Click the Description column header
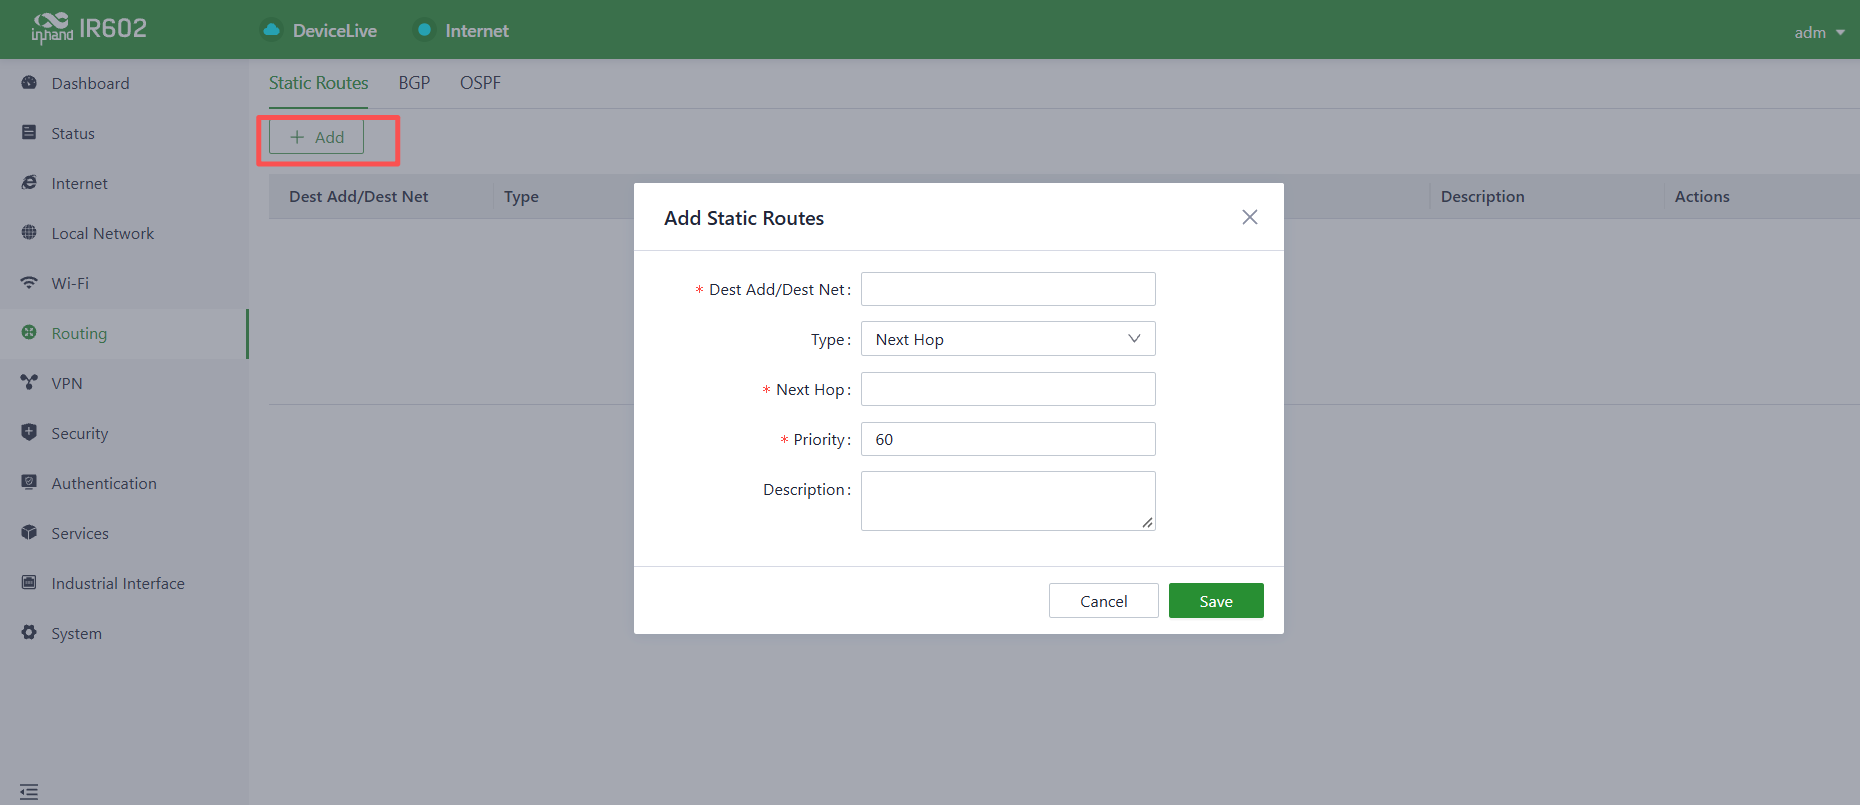Viewport: 1860px width, 805px height. (1482, 197)
